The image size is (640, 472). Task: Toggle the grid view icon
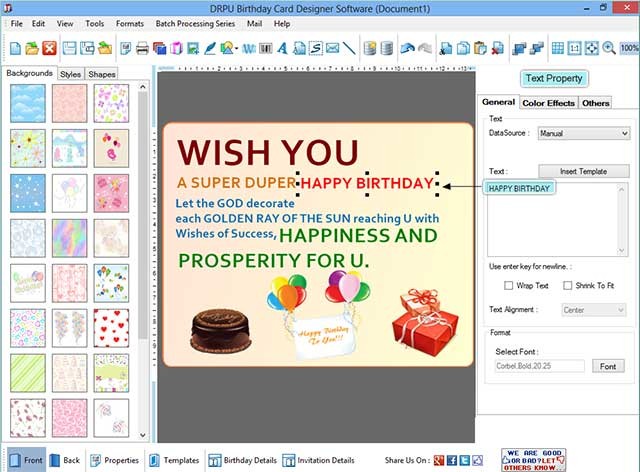pos(558,48)
